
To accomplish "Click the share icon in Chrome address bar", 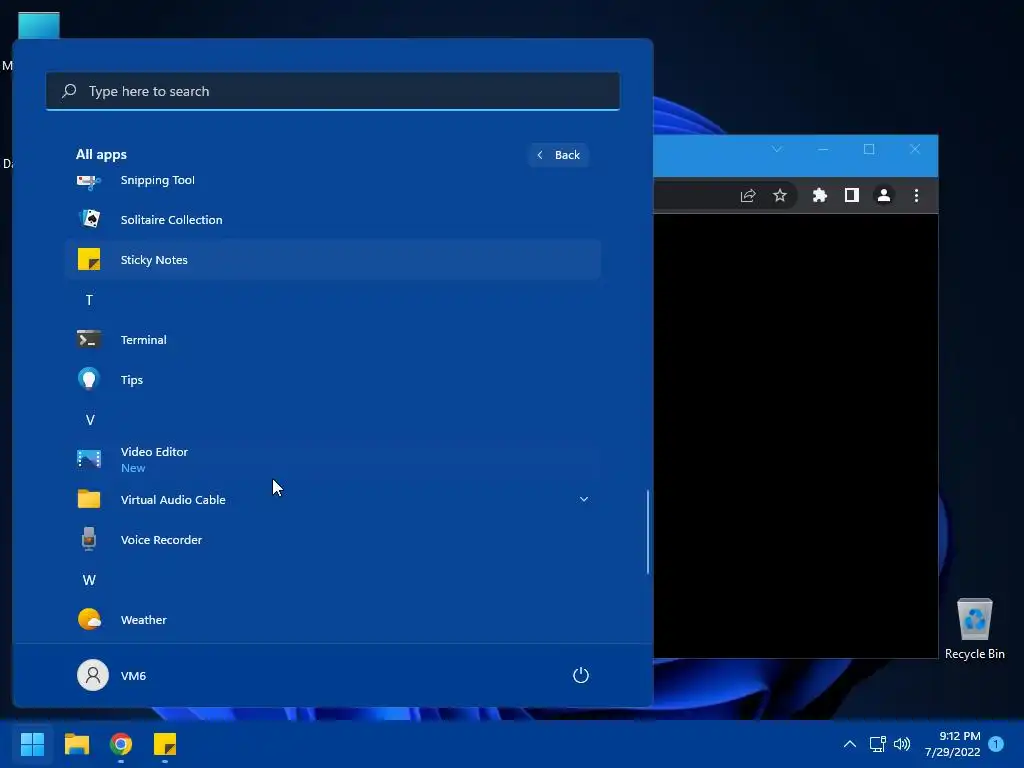I will coord(748,195).
